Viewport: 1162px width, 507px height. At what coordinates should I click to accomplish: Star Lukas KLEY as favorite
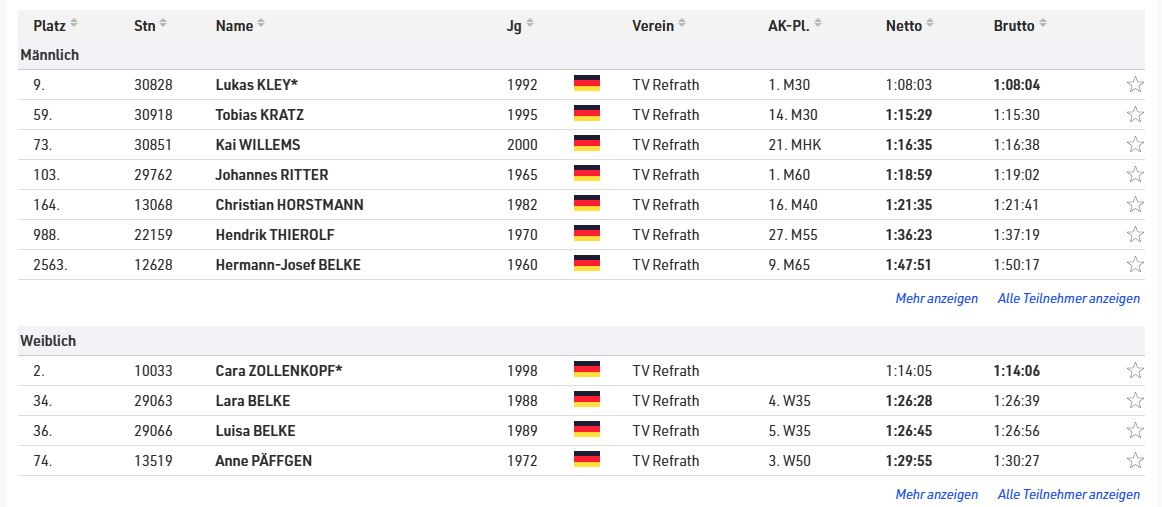[1135, 85]
